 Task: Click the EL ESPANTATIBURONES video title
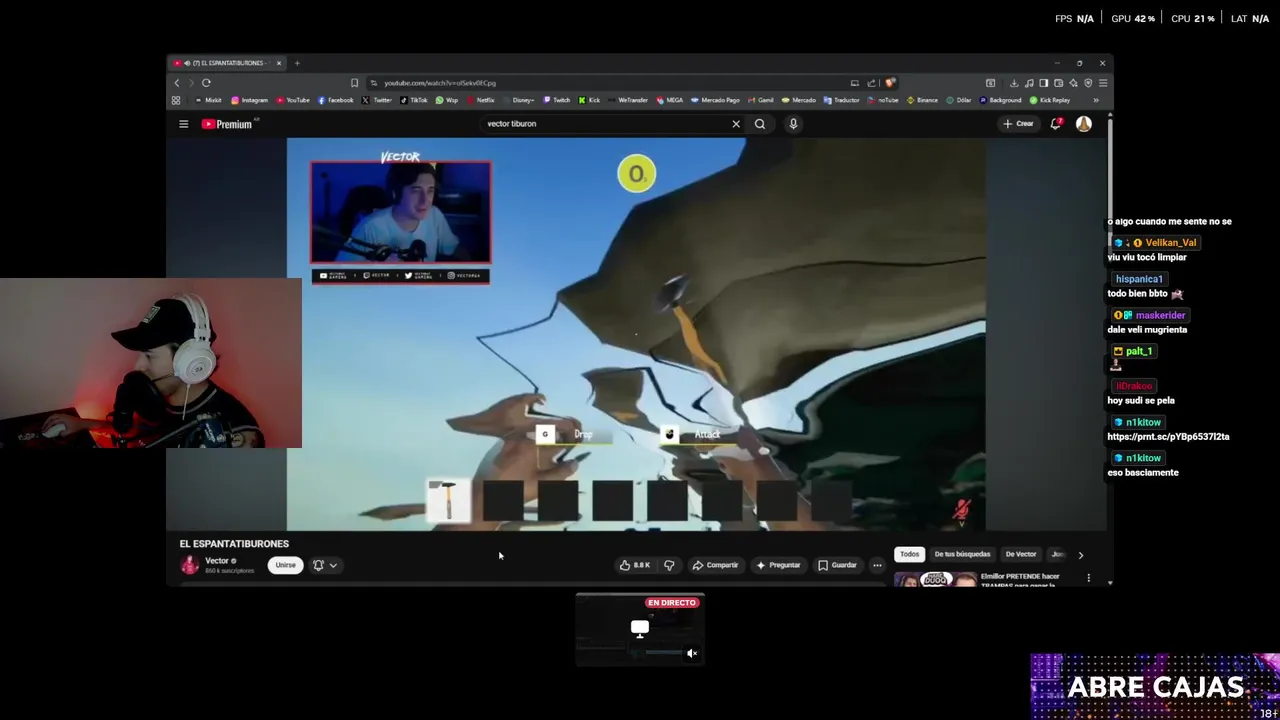[234, 544]
